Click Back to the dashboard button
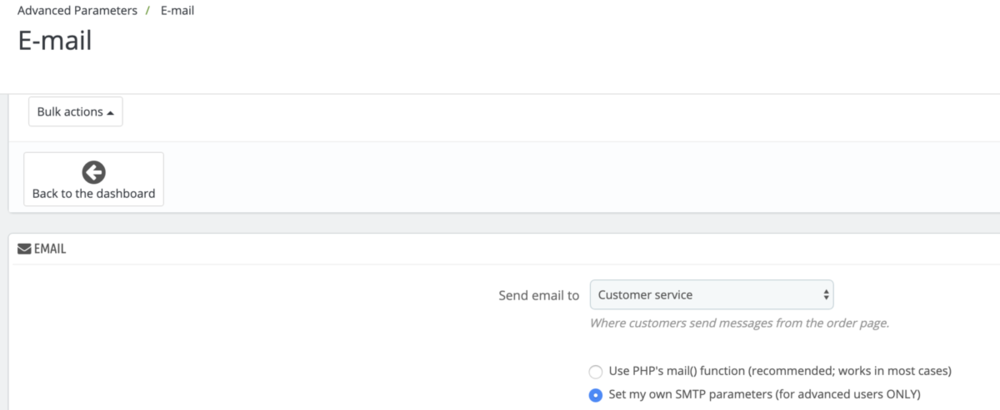This screenshot has width=1000, height=410. (x=94, y=180)
